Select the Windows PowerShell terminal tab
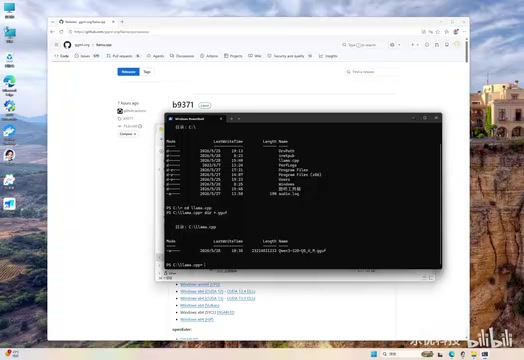 pyautogui.click(x=195, y=119)
